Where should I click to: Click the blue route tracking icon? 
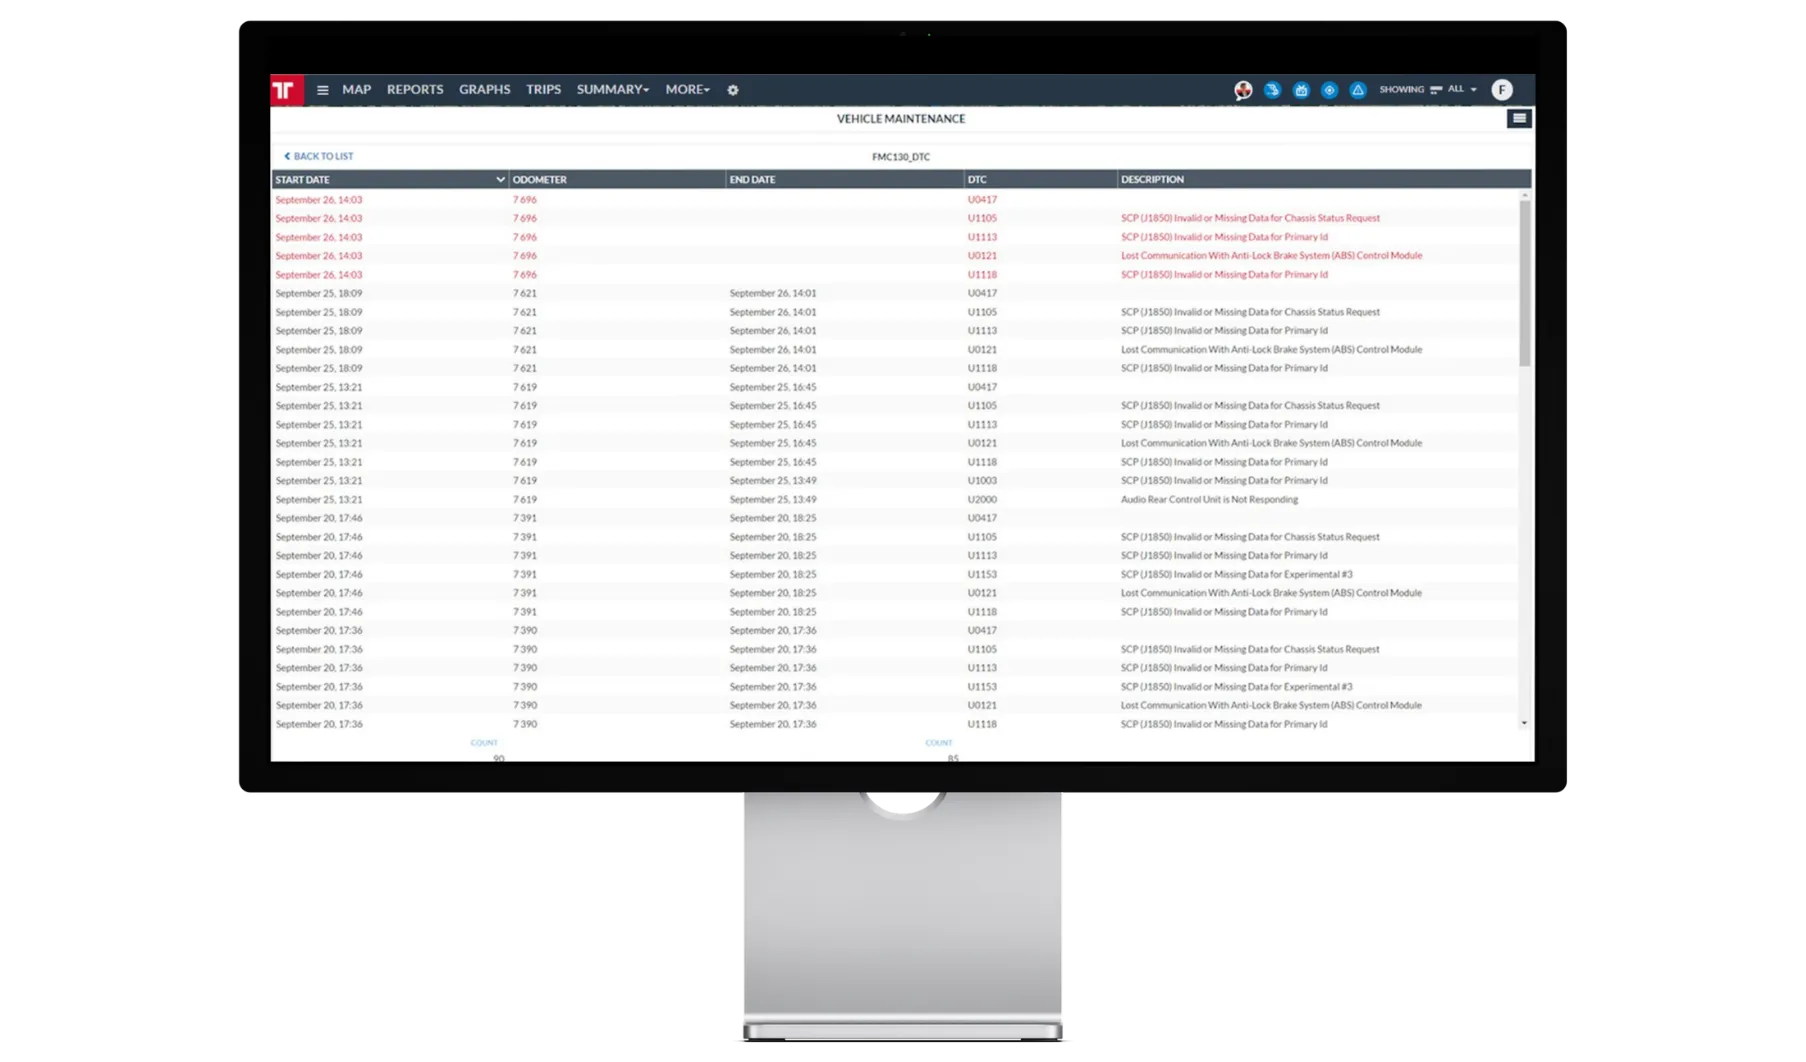pyautogui.click(x=1272, y=90)
